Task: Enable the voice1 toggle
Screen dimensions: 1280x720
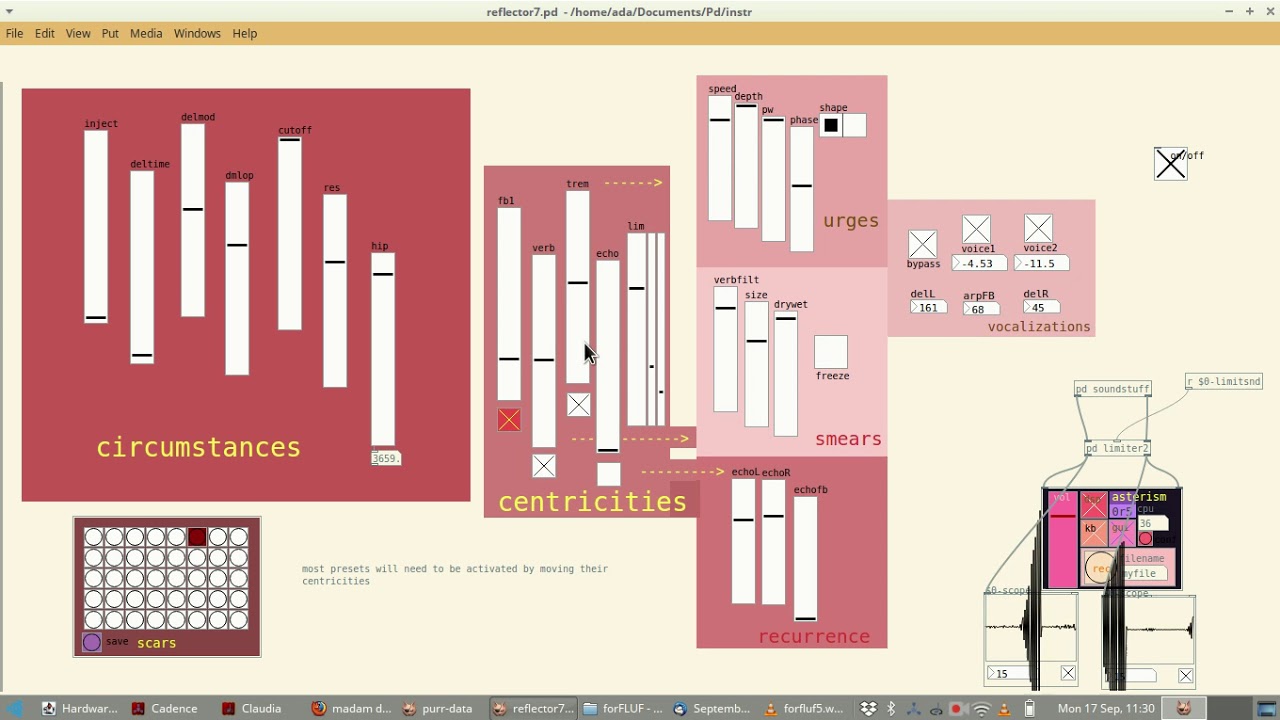Action: tap(977, 229)
